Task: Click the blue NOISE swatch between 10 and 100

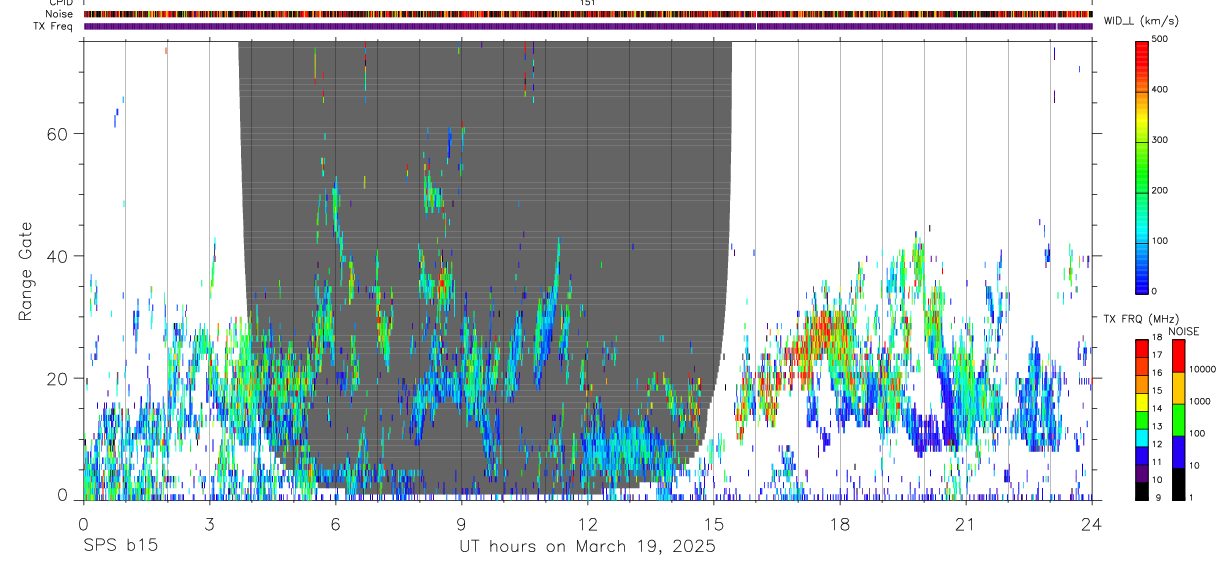Action: [x=1178, y=452]
